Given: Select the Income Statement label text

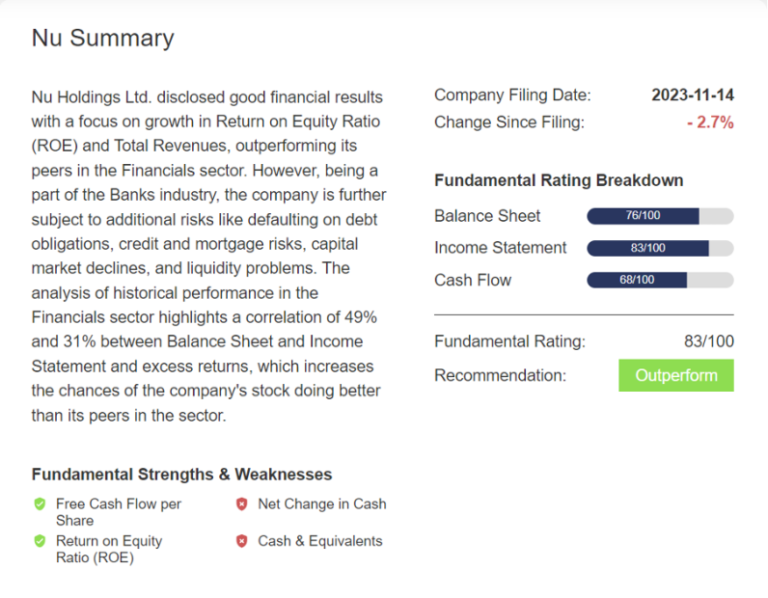Looking at the screenshot, I should coord(500,248).
